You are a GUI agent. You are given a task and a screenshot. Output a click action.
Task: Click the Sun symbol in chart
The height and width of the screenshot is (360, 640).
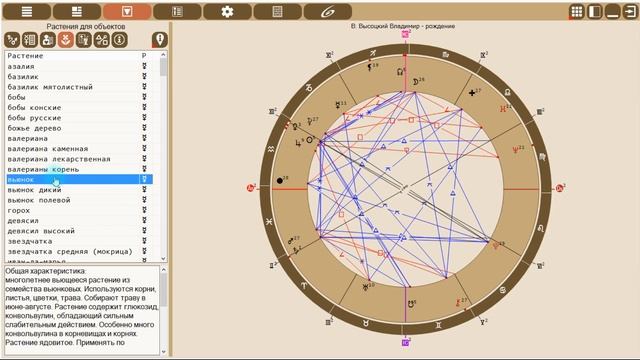coord(309,140)
